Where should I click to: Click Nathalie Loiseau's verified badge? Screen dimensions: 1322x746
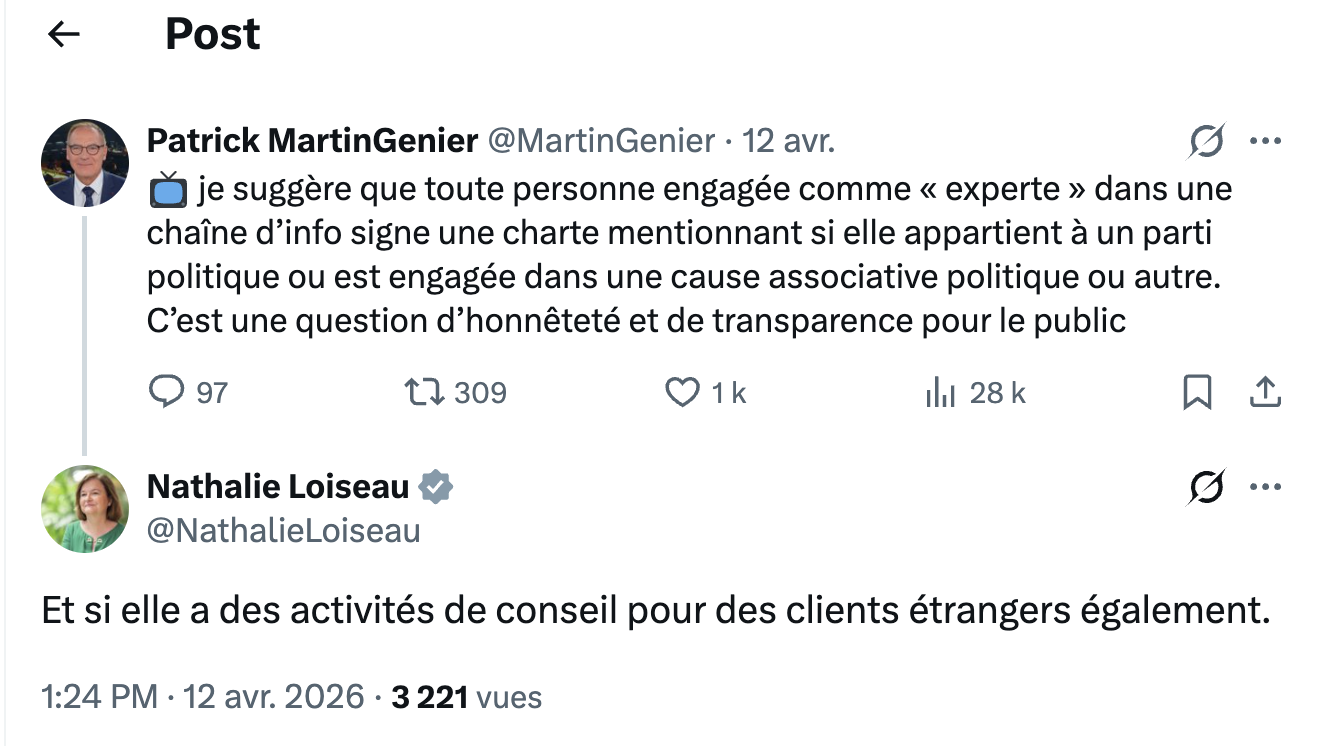point(436,487)
